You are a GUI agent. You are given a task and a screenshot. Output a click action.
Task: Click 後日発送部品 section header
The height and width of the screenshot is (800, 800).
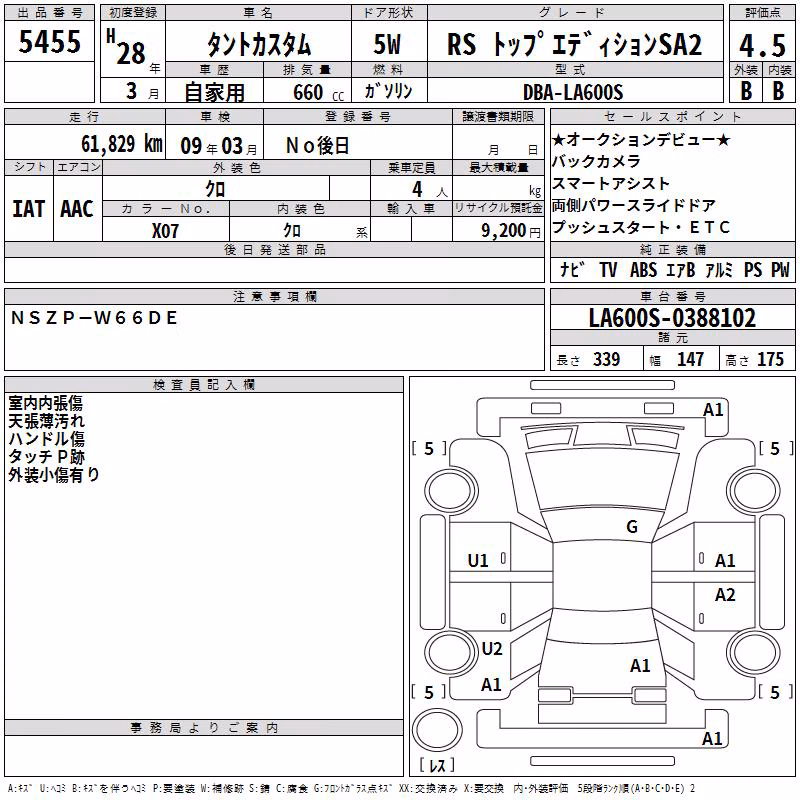274,250
